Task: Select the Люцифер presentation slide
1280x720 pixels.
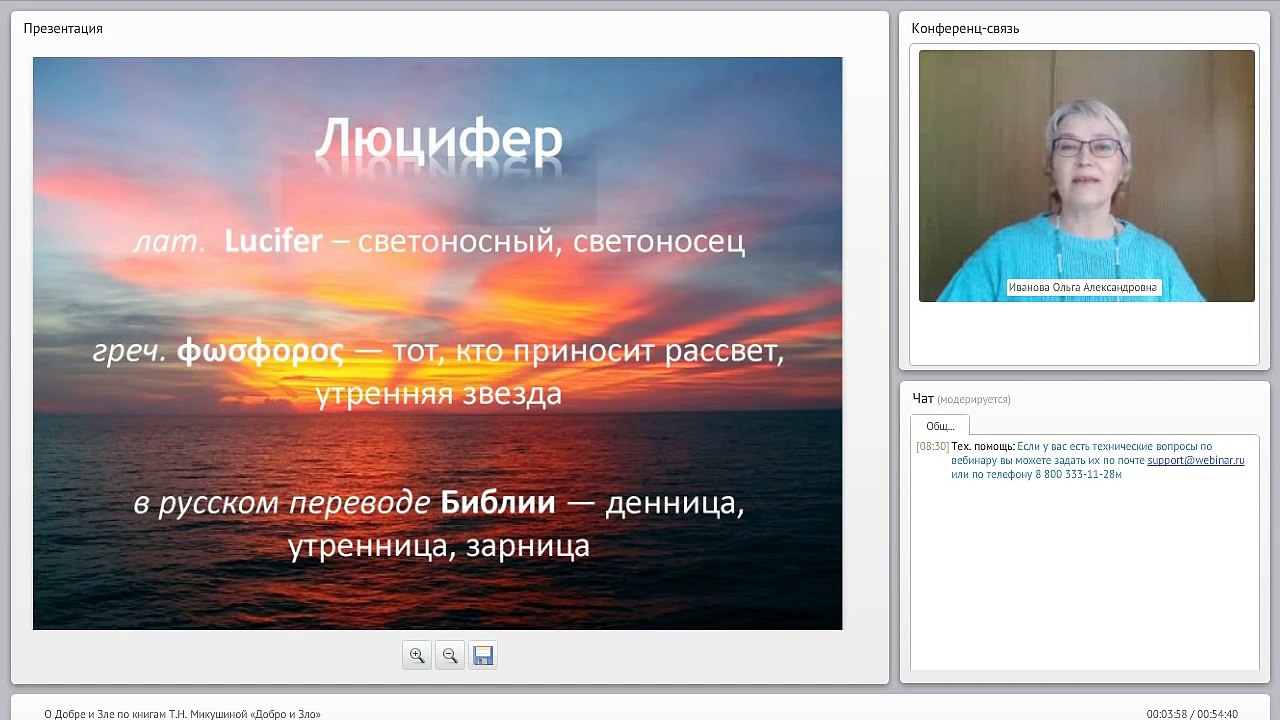Action: pos(437,343)
